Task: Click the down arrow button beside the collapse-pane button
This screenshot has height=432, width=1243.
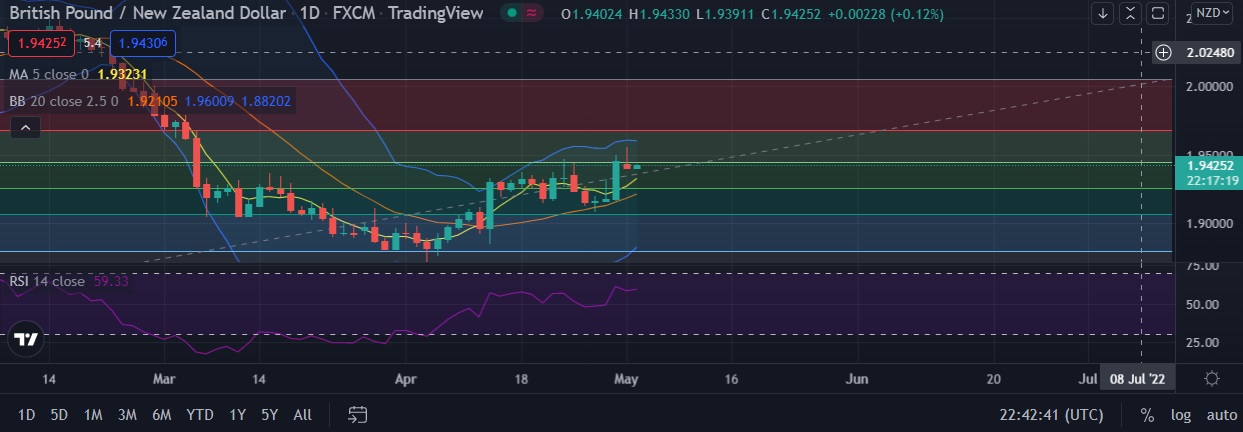Action: [1102, 13]
